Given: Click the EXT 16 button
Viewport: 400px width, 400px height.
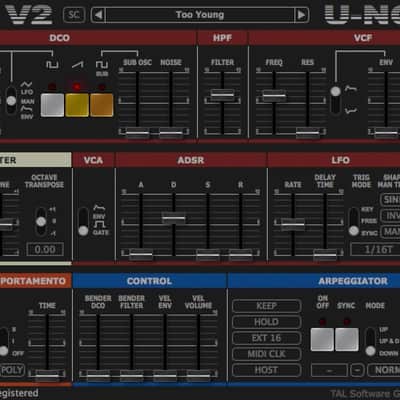Looking at the screenshot, I should point(267,338).
